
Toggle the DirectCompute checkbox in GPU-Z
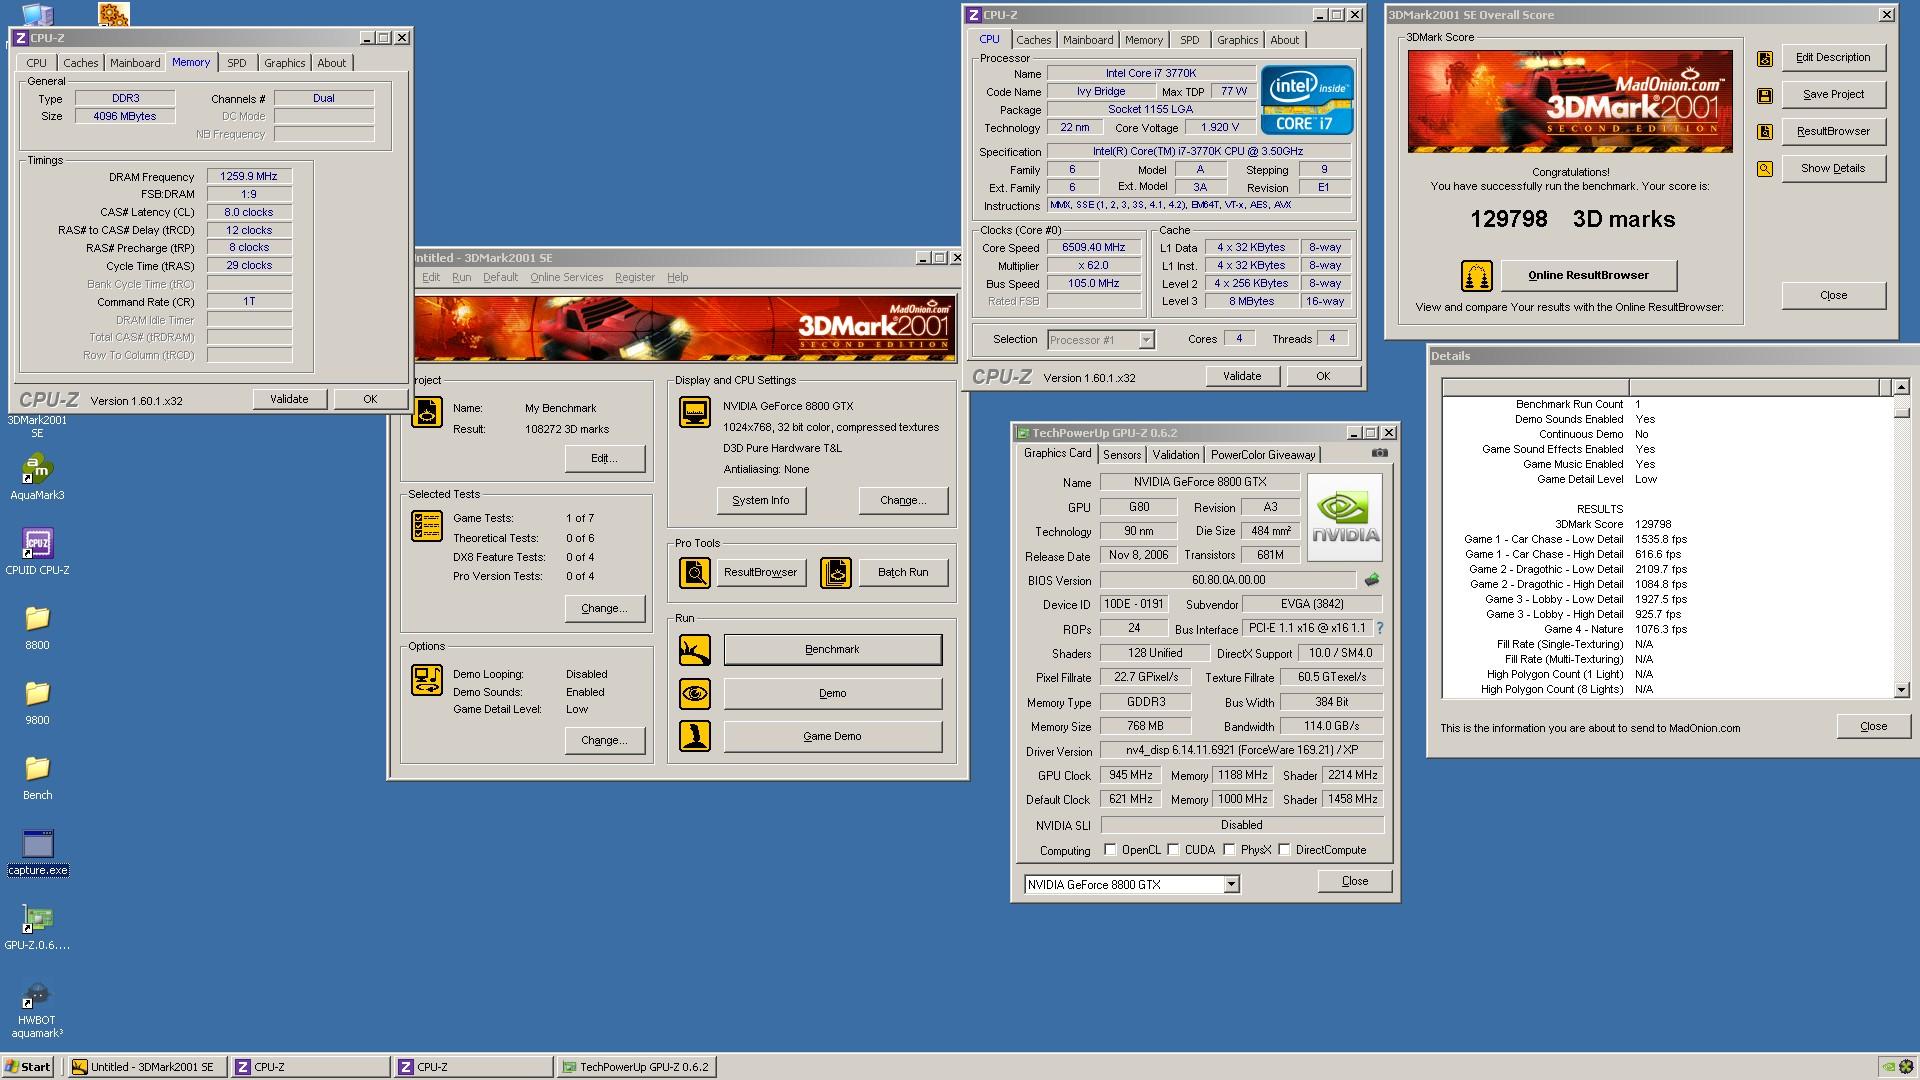click(1285, 850)
